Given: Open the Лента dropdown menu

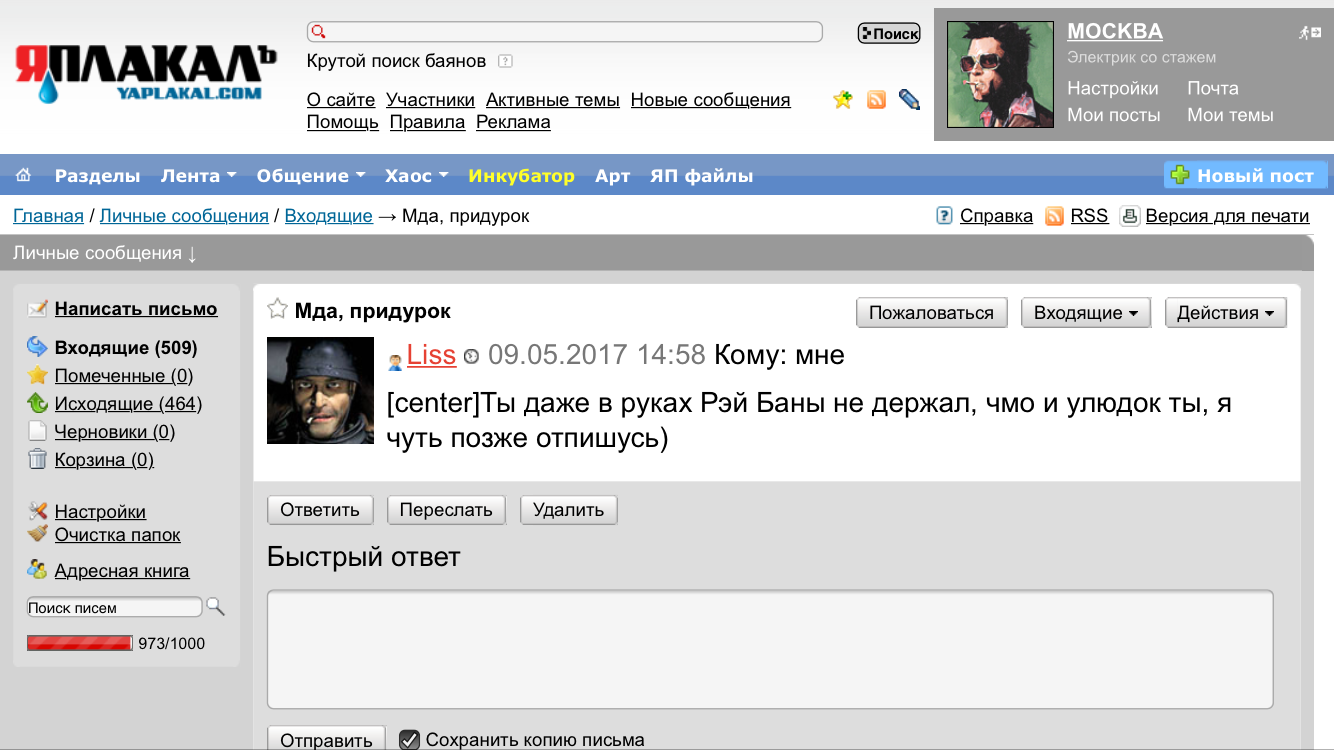Looking at the screenshot, I should point(198,176).
